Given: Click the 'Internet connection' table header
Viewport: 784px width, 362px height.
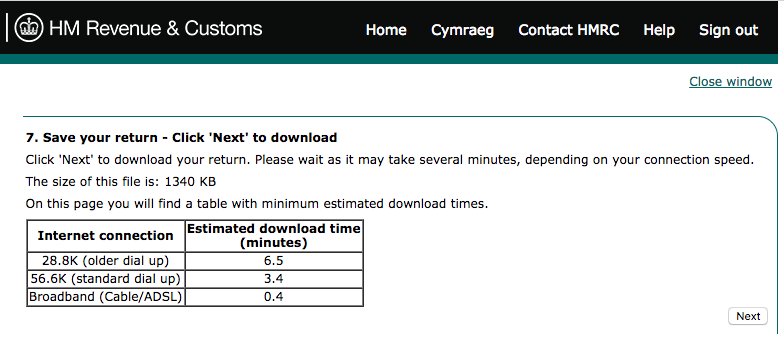Looking at the screenshot, I should 106,236.
